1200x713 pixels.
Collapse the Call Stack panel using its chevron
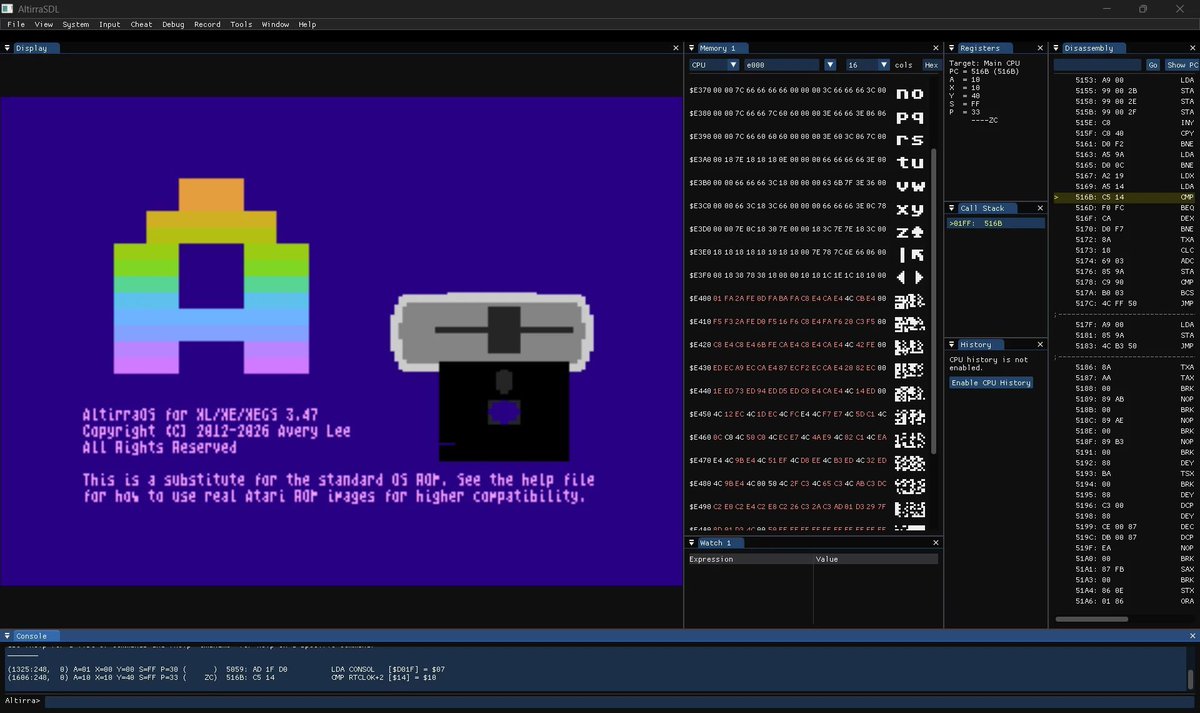tap(952, 208)
